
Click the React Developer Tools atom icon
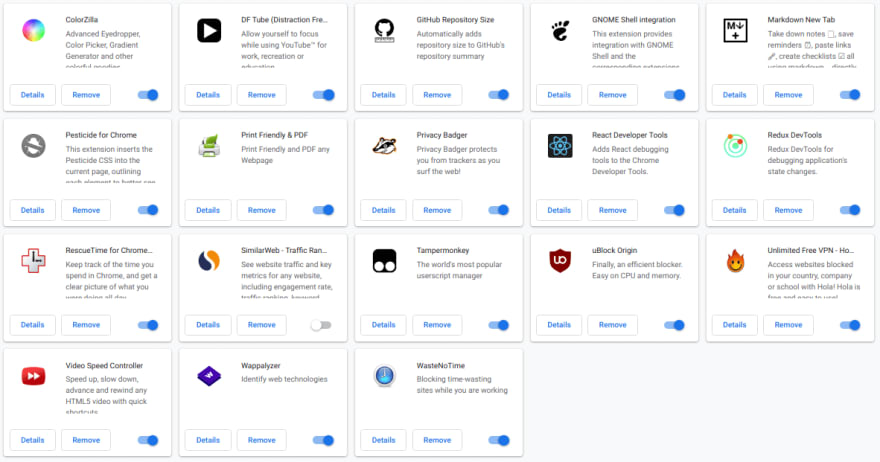560,146
